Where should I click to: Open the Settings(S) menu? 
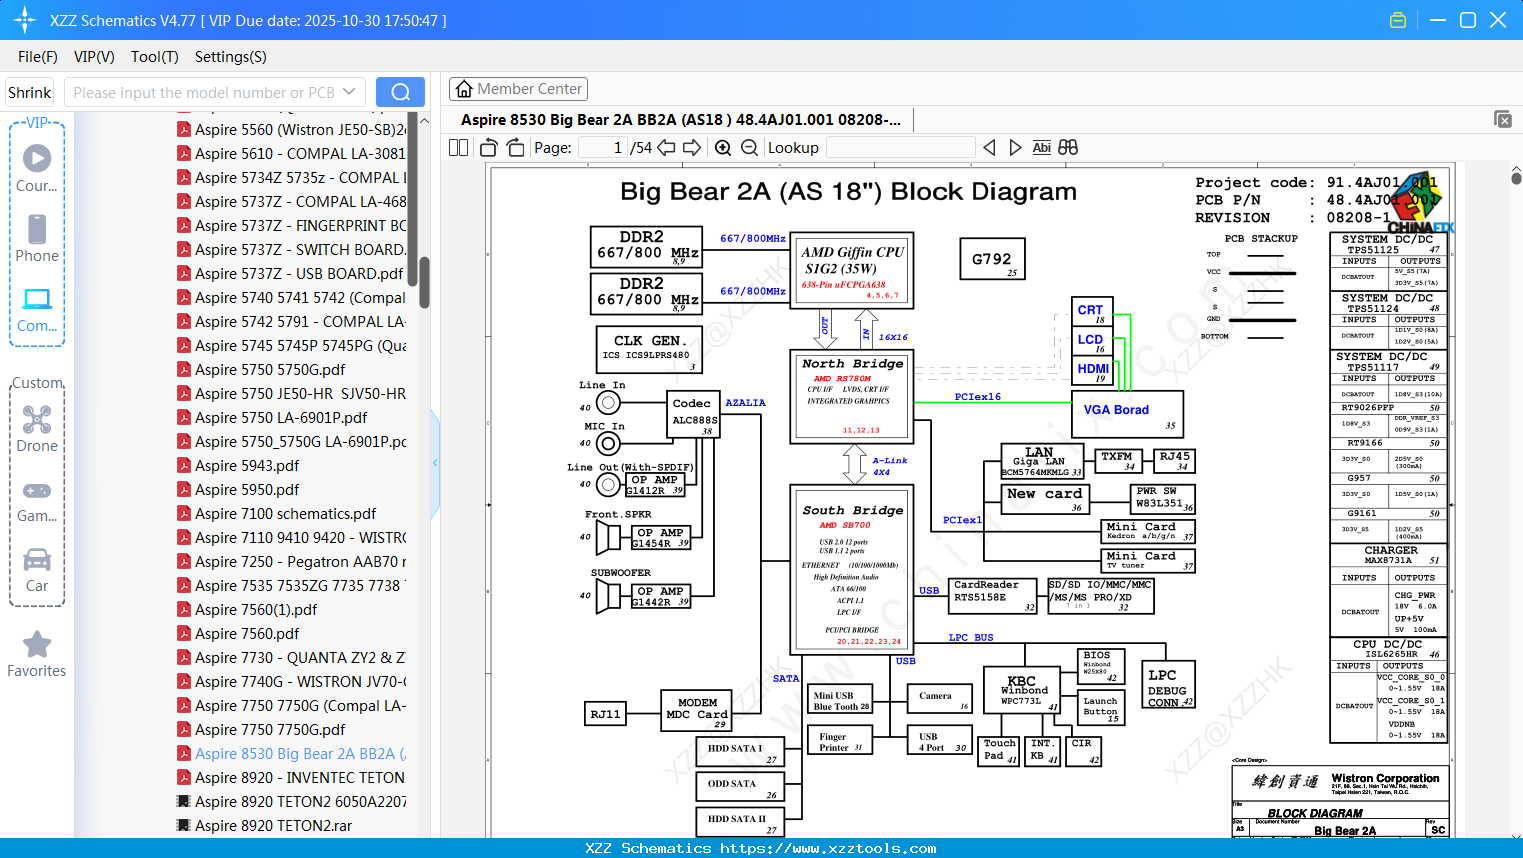click(231, 57)
